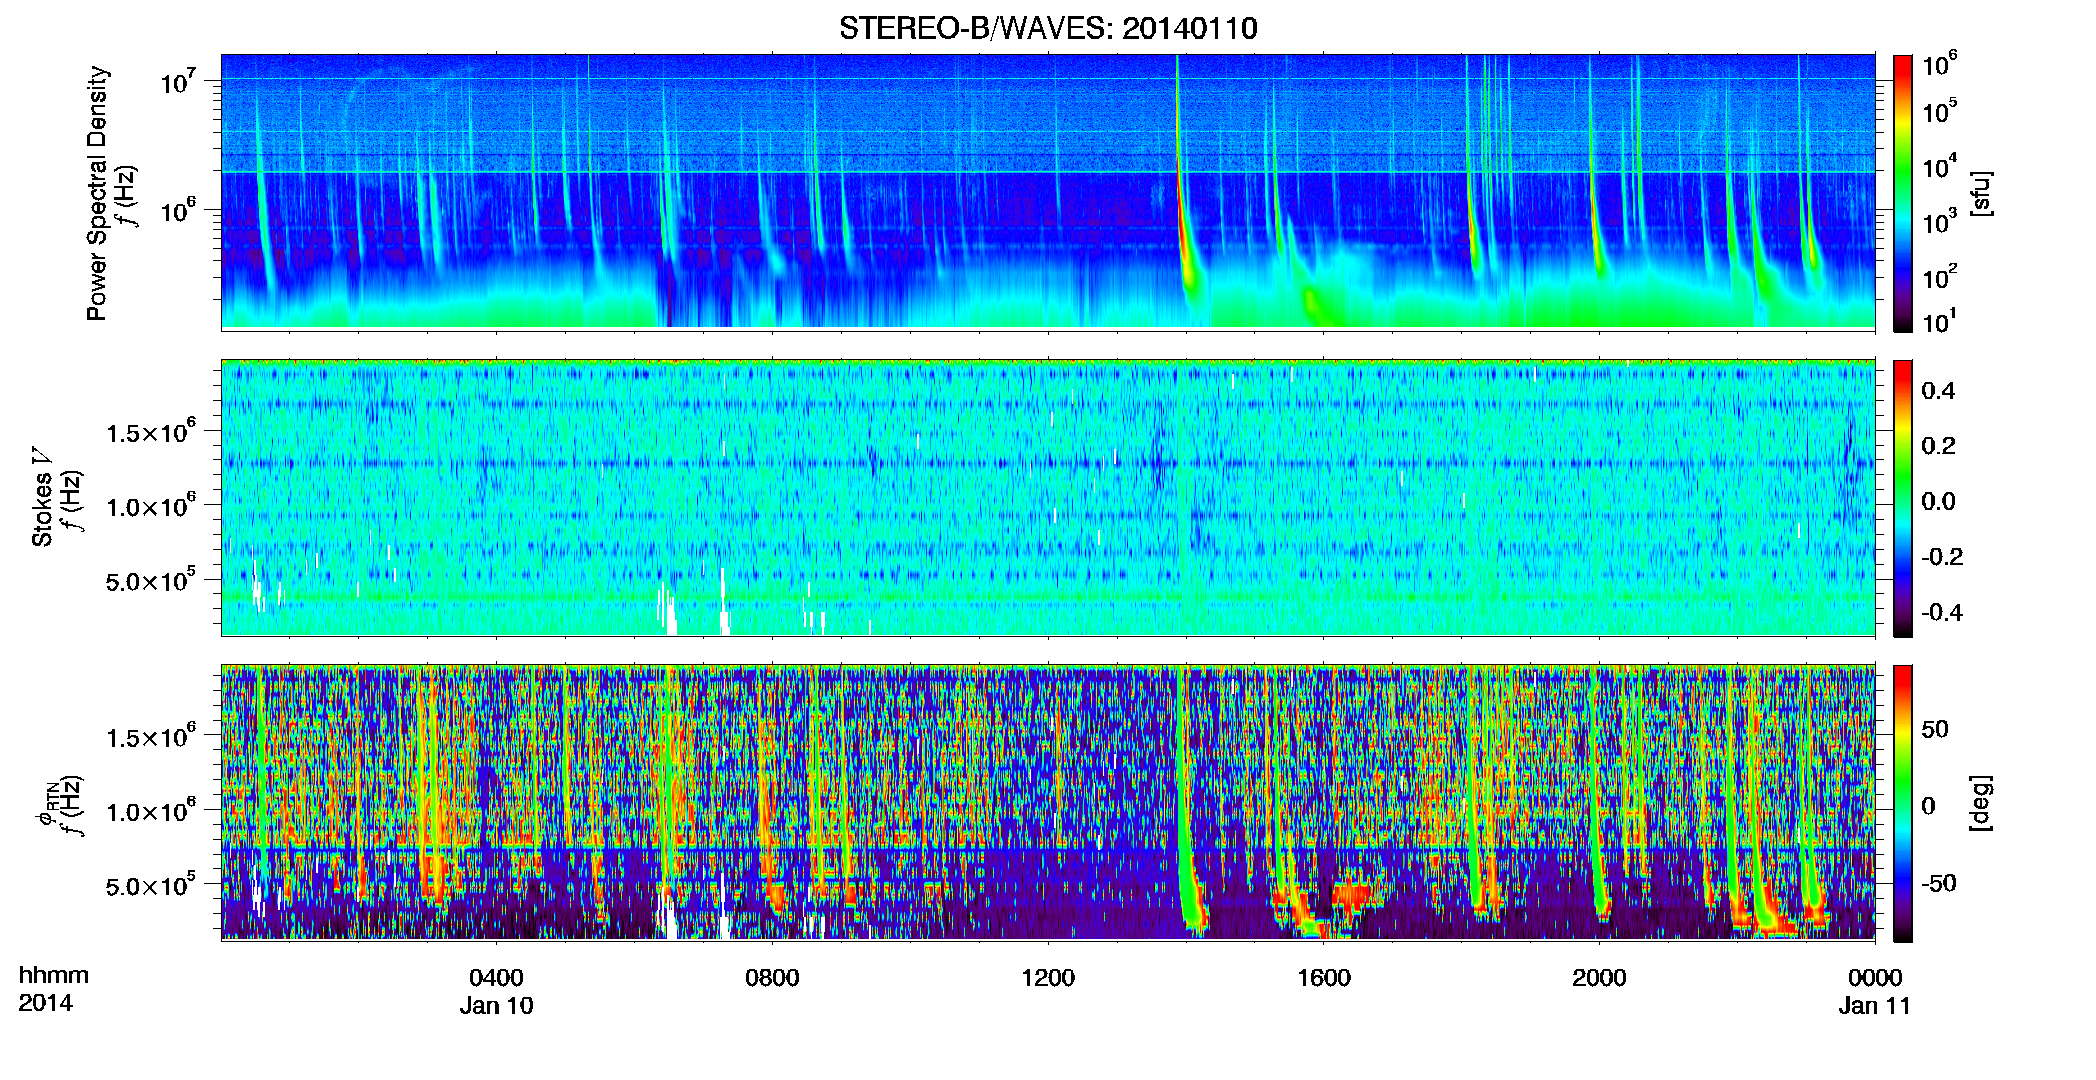Image resolution: width=2096 pixels, height=1080 pixels.
Task: Click the 0.4 label on Stokes colorbar
Action: click(x=1939, y=391)
